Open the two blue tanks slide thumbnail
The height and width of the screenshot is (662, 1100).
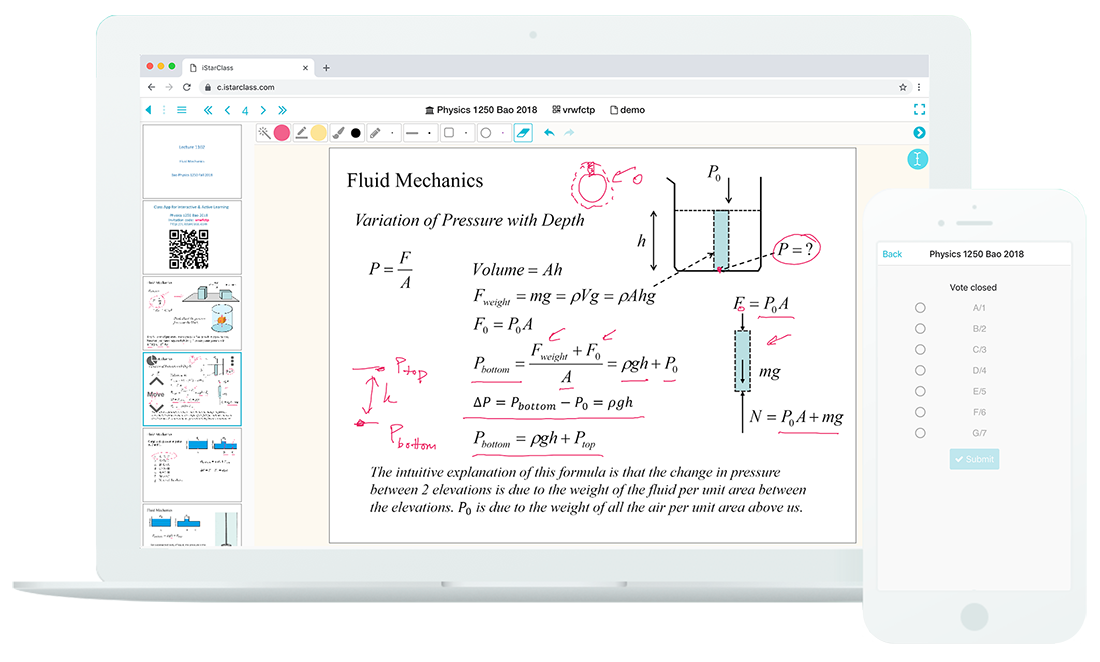point(192,465)
